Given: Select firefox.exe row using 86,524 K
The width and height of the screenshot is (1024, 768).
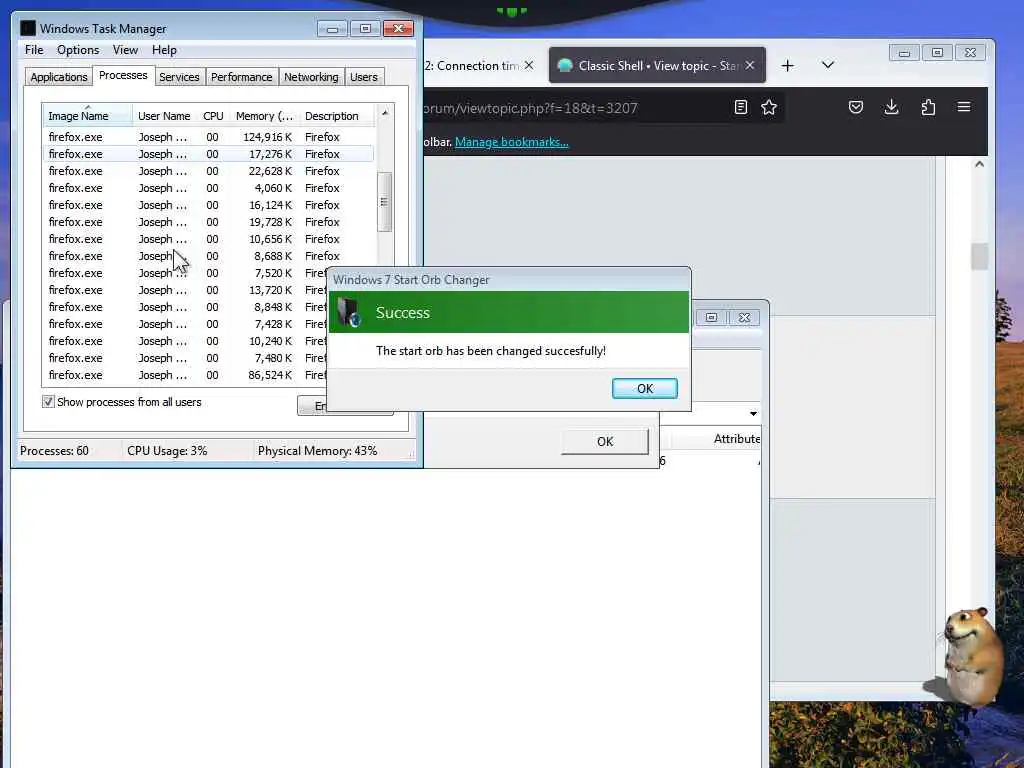Looking at the screenshot, I should point(185,375).
